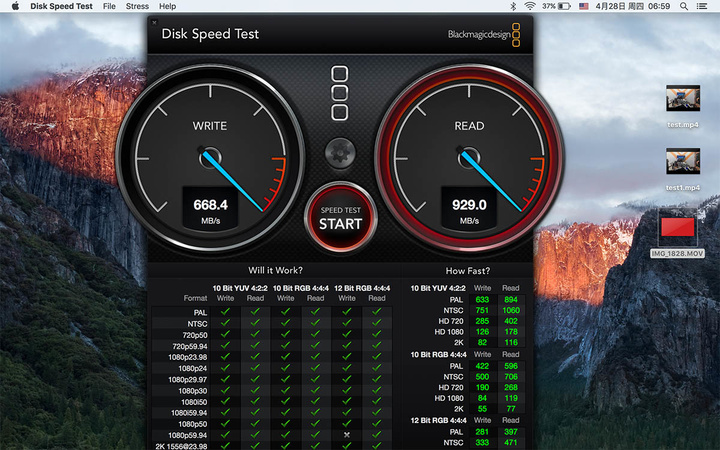Click the PAL row label in Will it Work
Screen dimensions: 720x450
(200, 313)
